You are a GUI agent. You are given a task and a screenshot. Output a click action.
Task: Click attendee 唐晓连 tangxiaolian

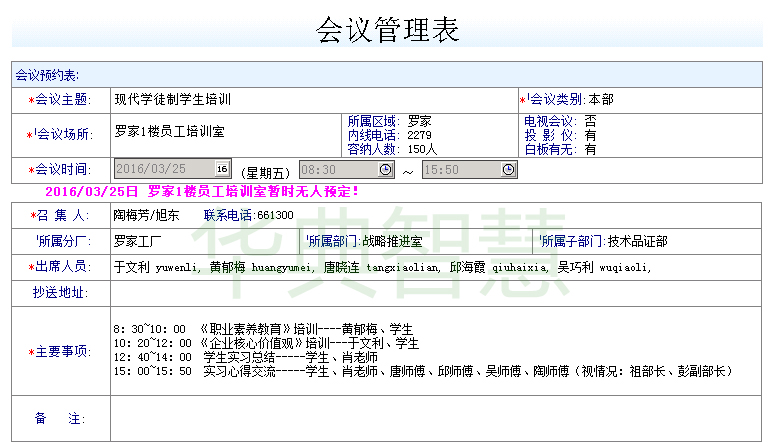coord(382,267)
